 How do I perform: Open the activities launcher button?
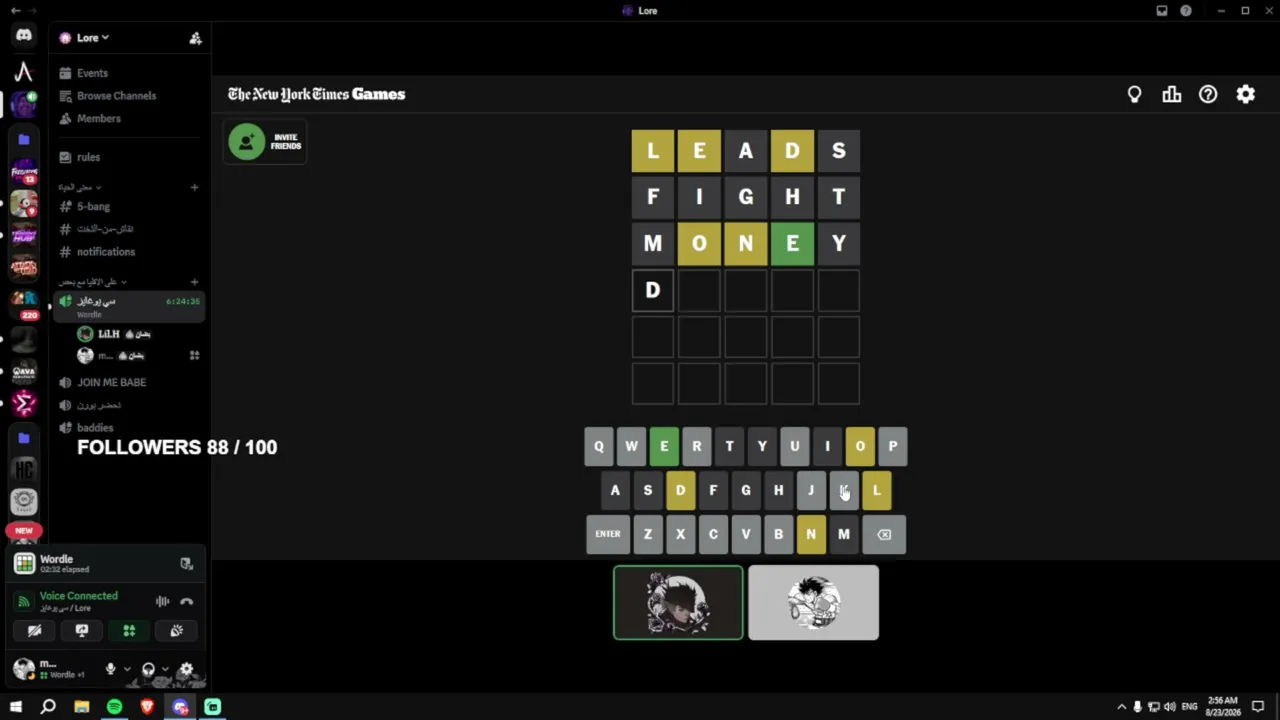click(x=129, y=631)
